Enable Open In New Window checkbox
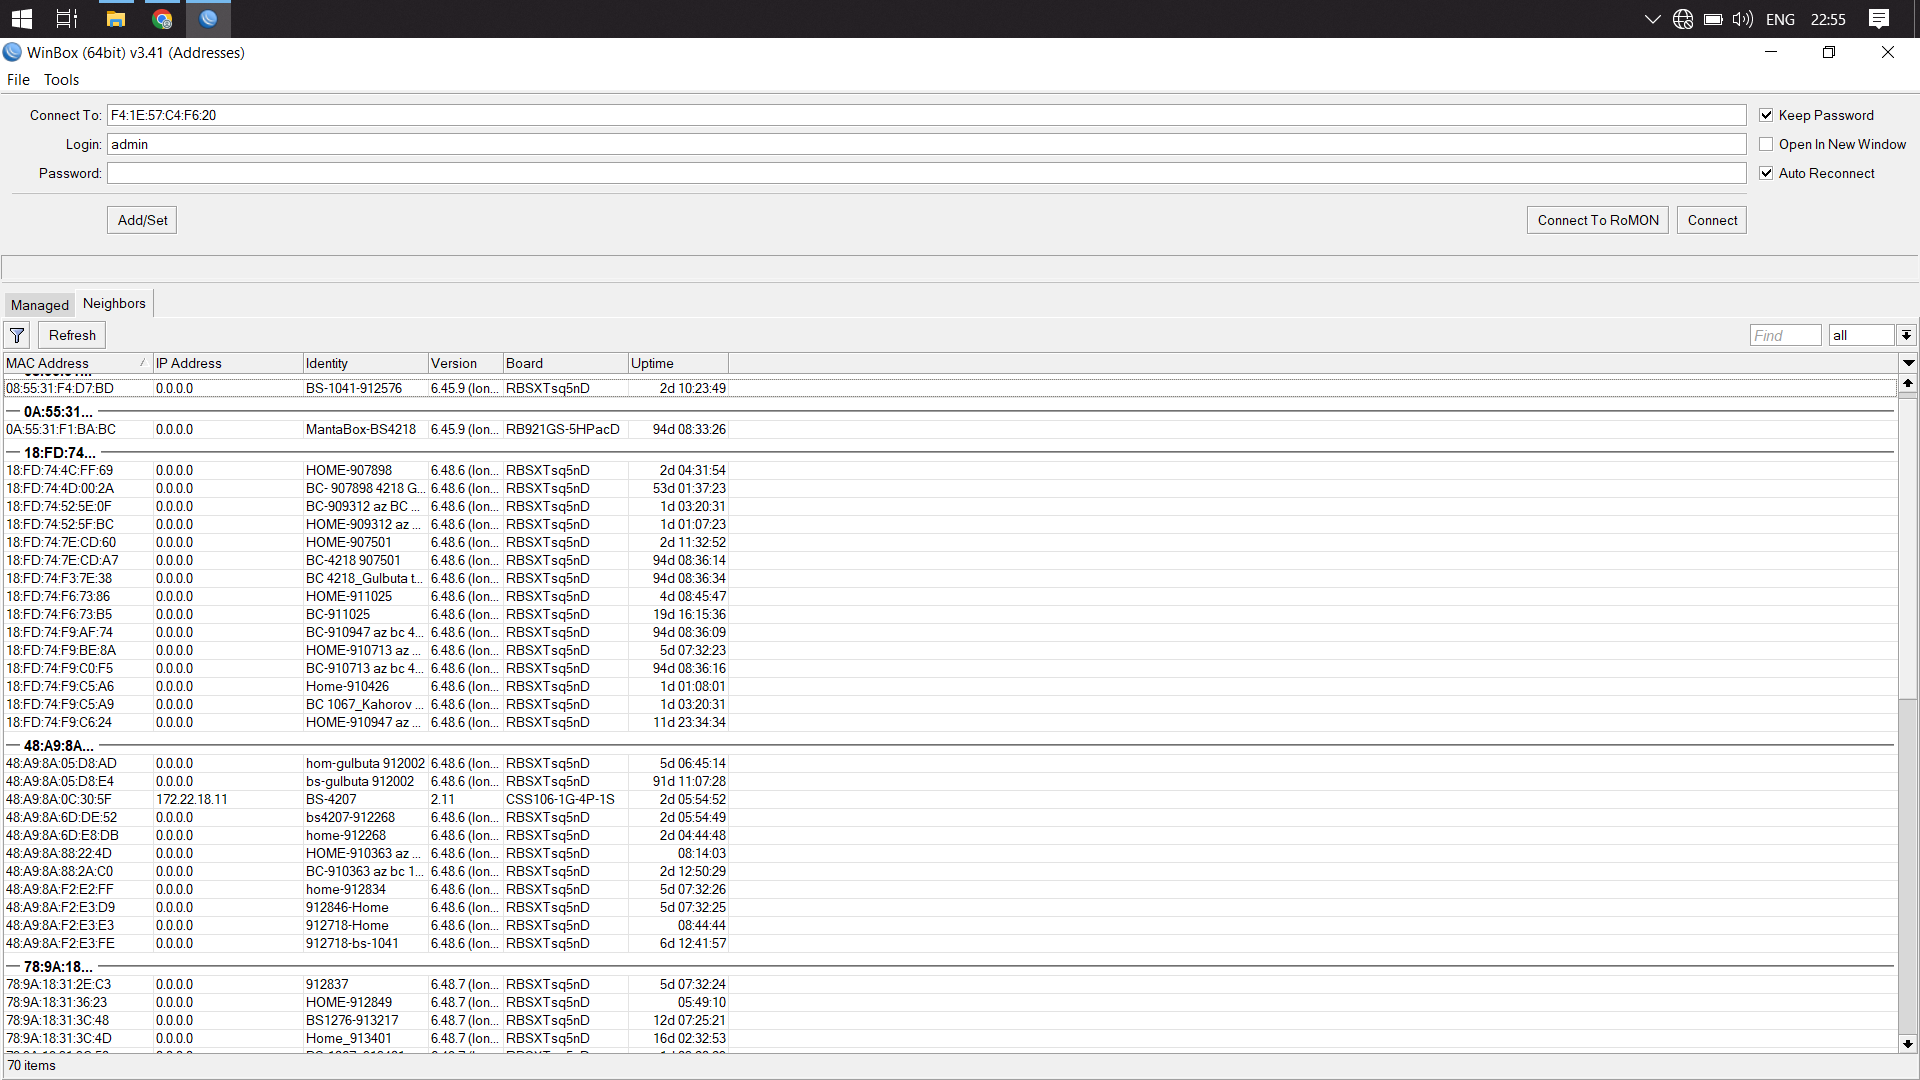 [1766, 144]
